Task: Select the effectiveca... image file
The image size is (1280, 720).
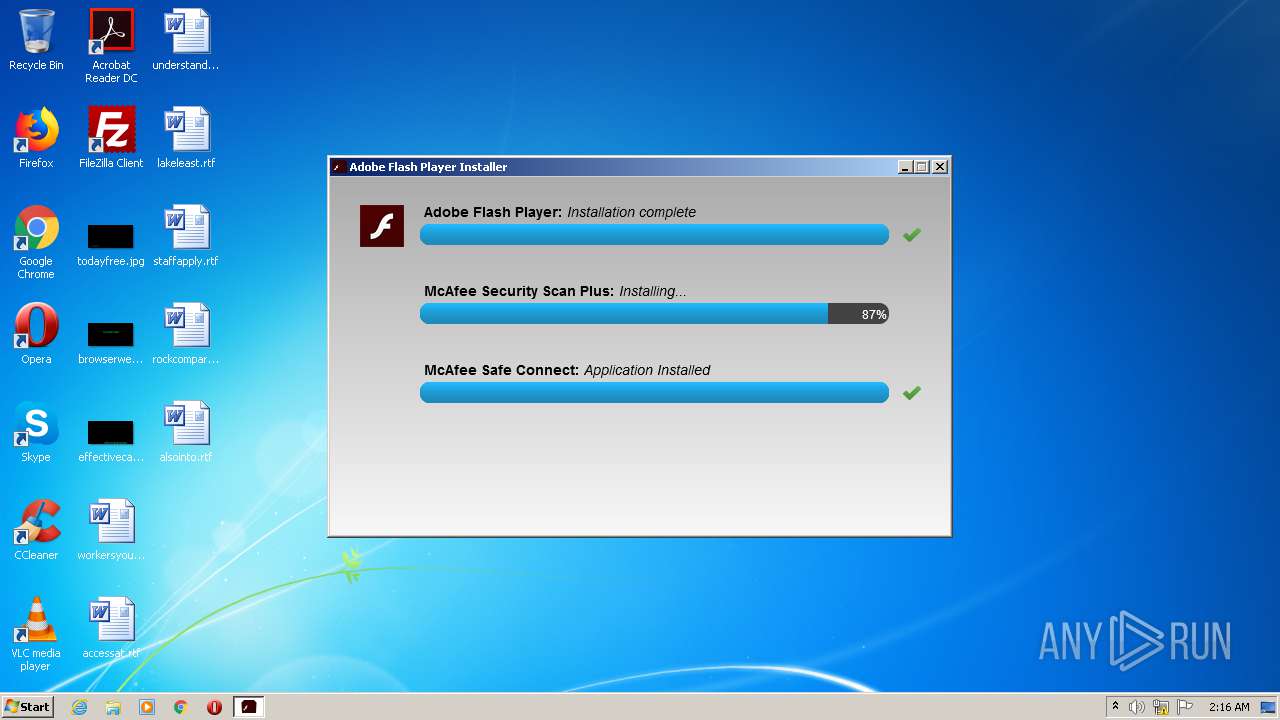Action: tap(111, 439)
